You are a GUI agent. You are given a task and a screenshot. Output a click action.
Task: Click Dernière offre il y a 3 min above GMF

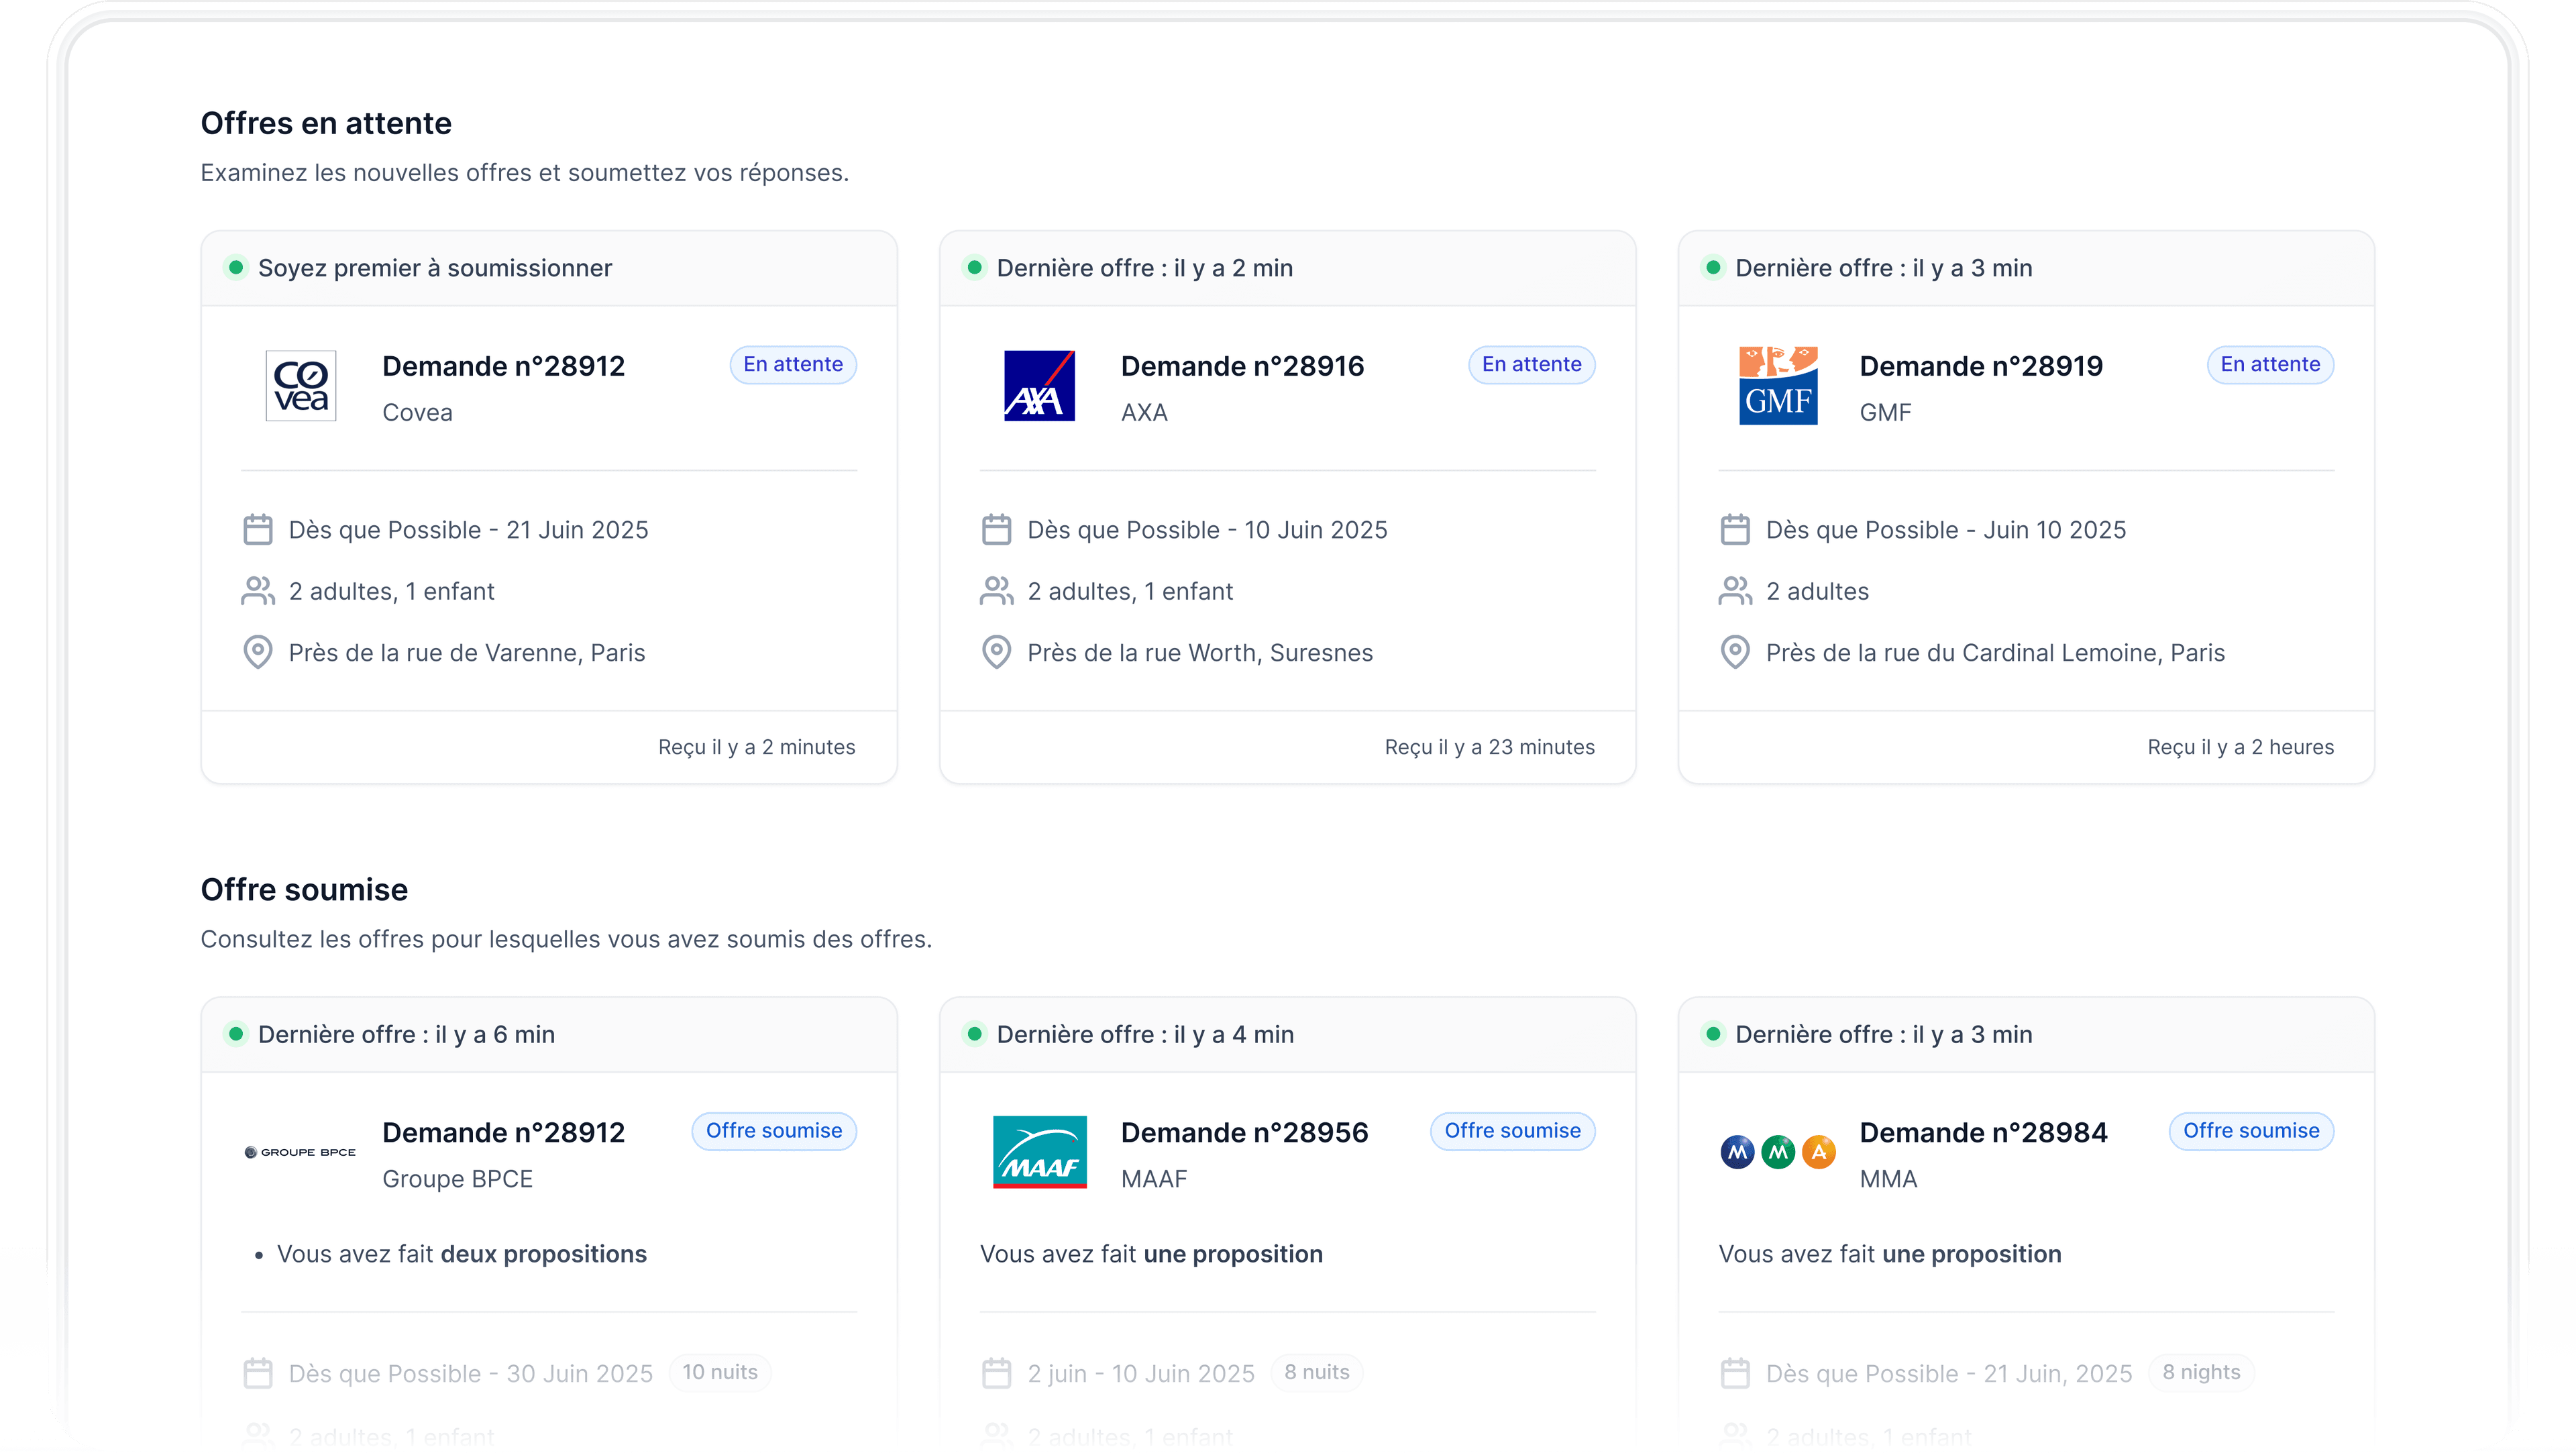point(1884,268)
